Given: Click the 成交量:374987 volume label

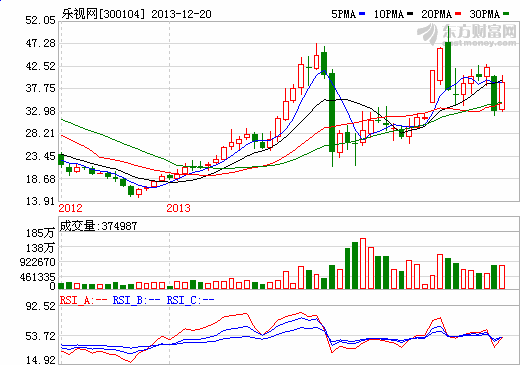Looking at the screenshot, I should click(98, 226).
